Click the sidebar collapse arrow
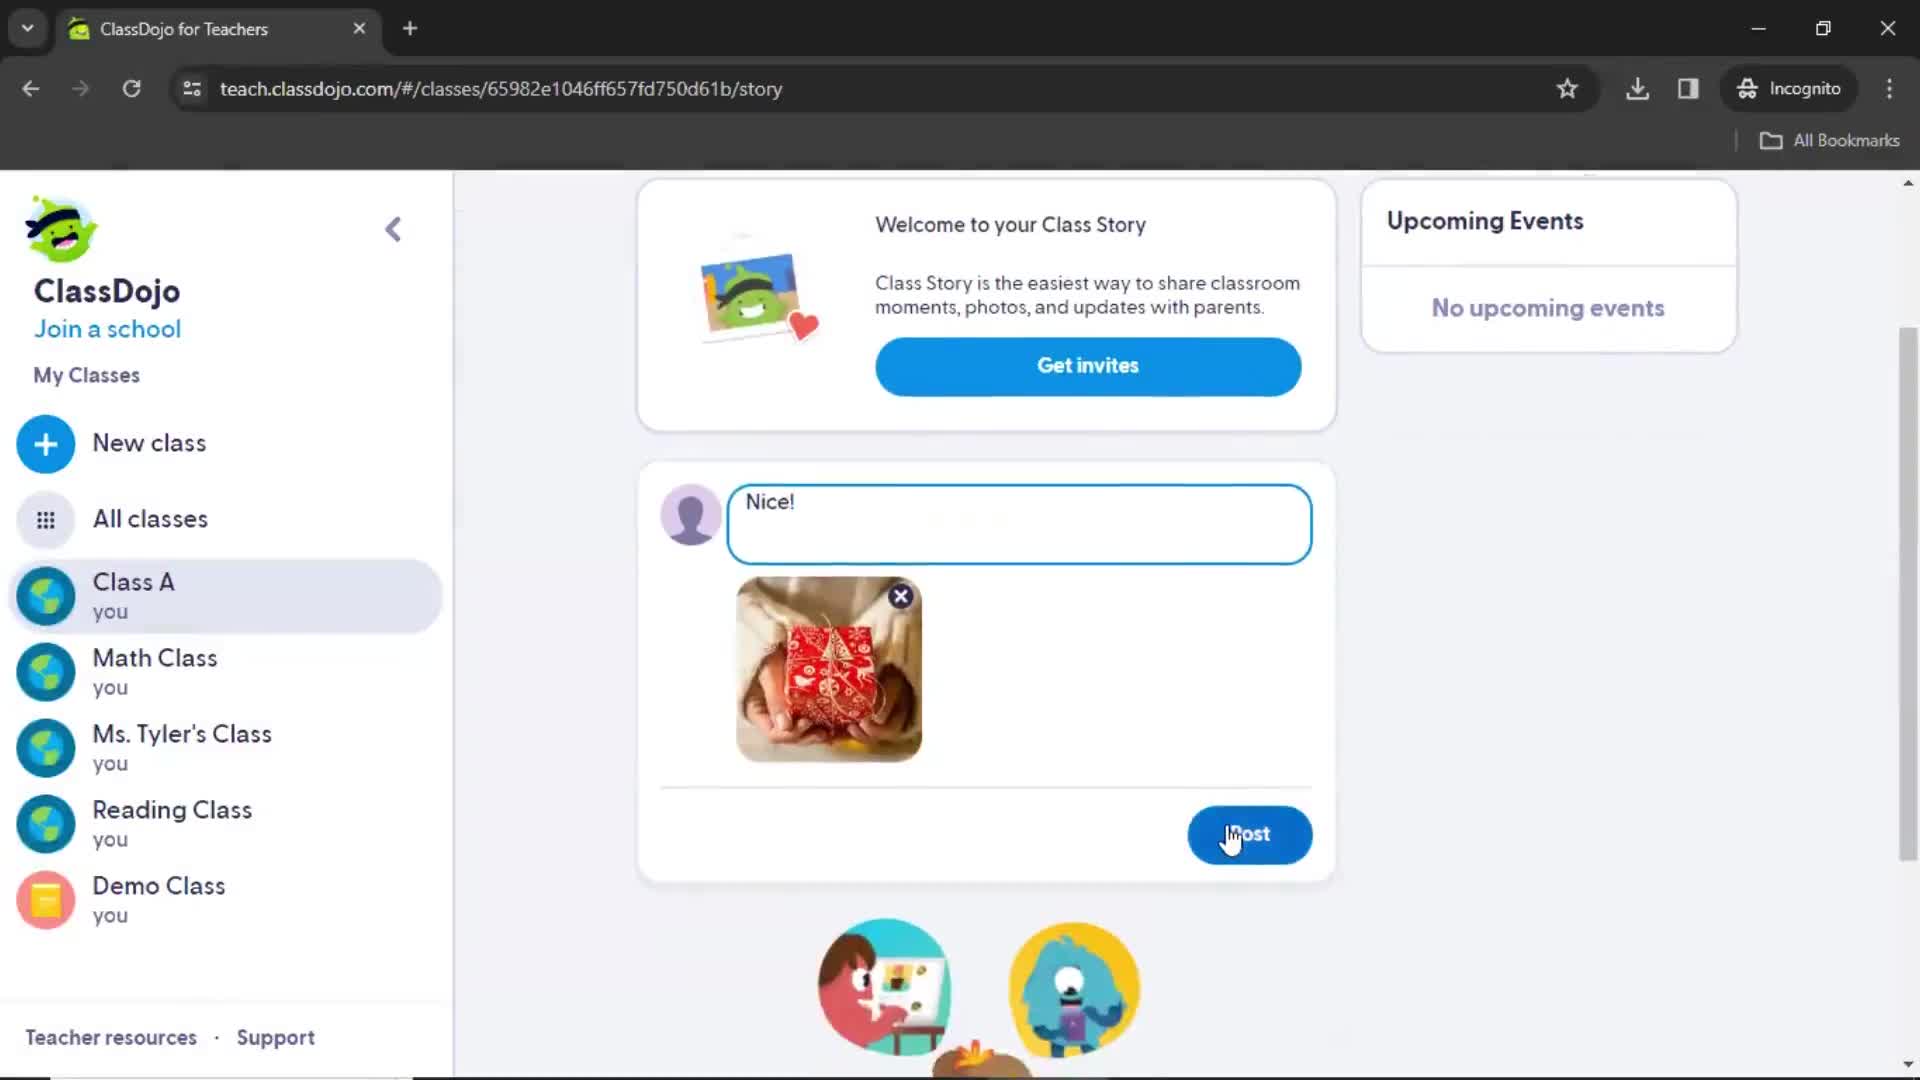This screenshot has width=1920, height=1080. click(x=393, y=229)
